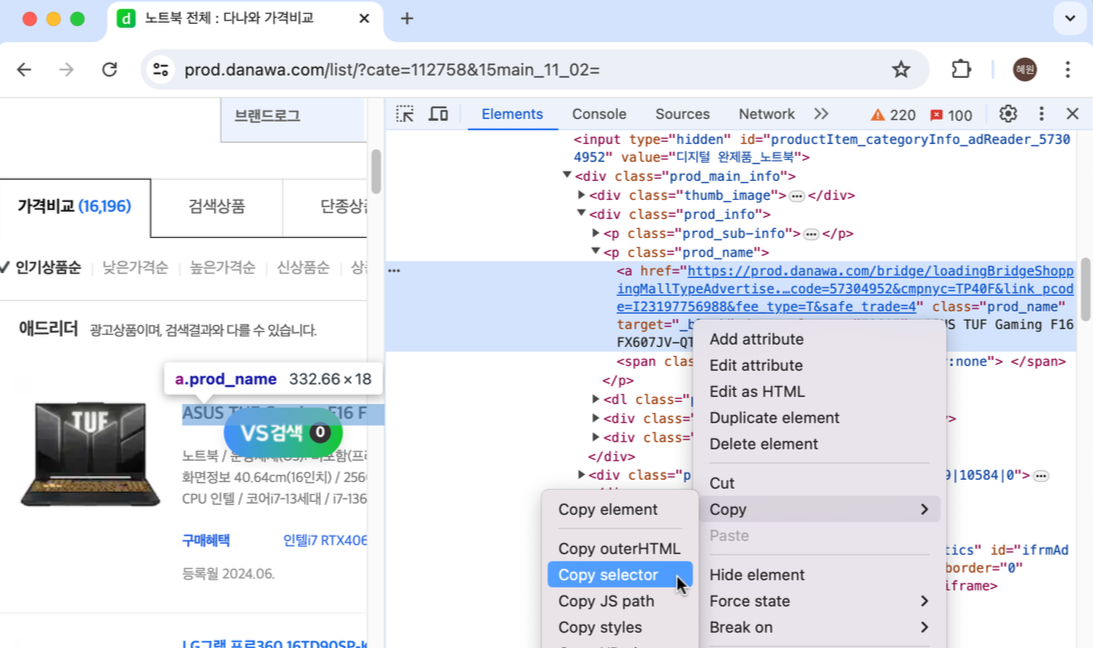Open the tab search dropdown arrow
The height and width of the screenshot is (648, 1093).
1069,19
